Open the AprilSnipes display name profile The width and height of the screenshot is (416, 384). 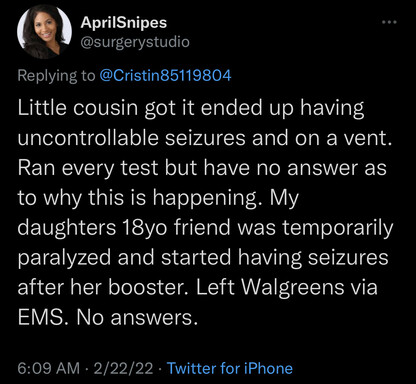(x=124, y=23)
